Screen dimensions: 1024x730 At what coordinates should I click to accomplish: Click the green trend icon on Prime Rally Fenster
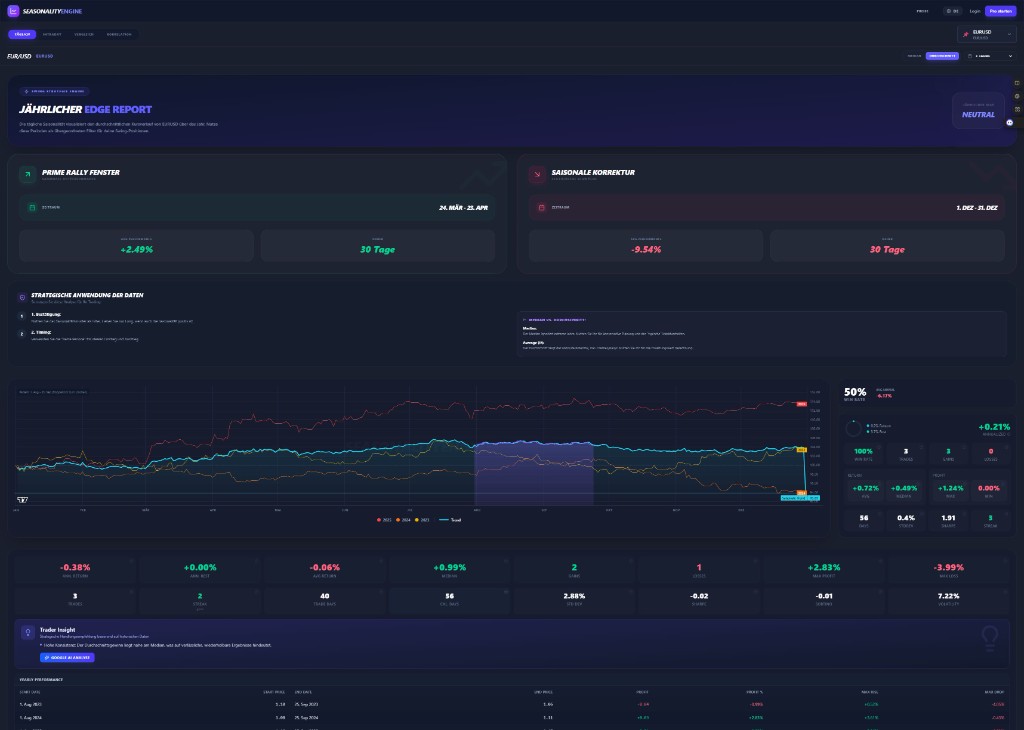point(28,174)
